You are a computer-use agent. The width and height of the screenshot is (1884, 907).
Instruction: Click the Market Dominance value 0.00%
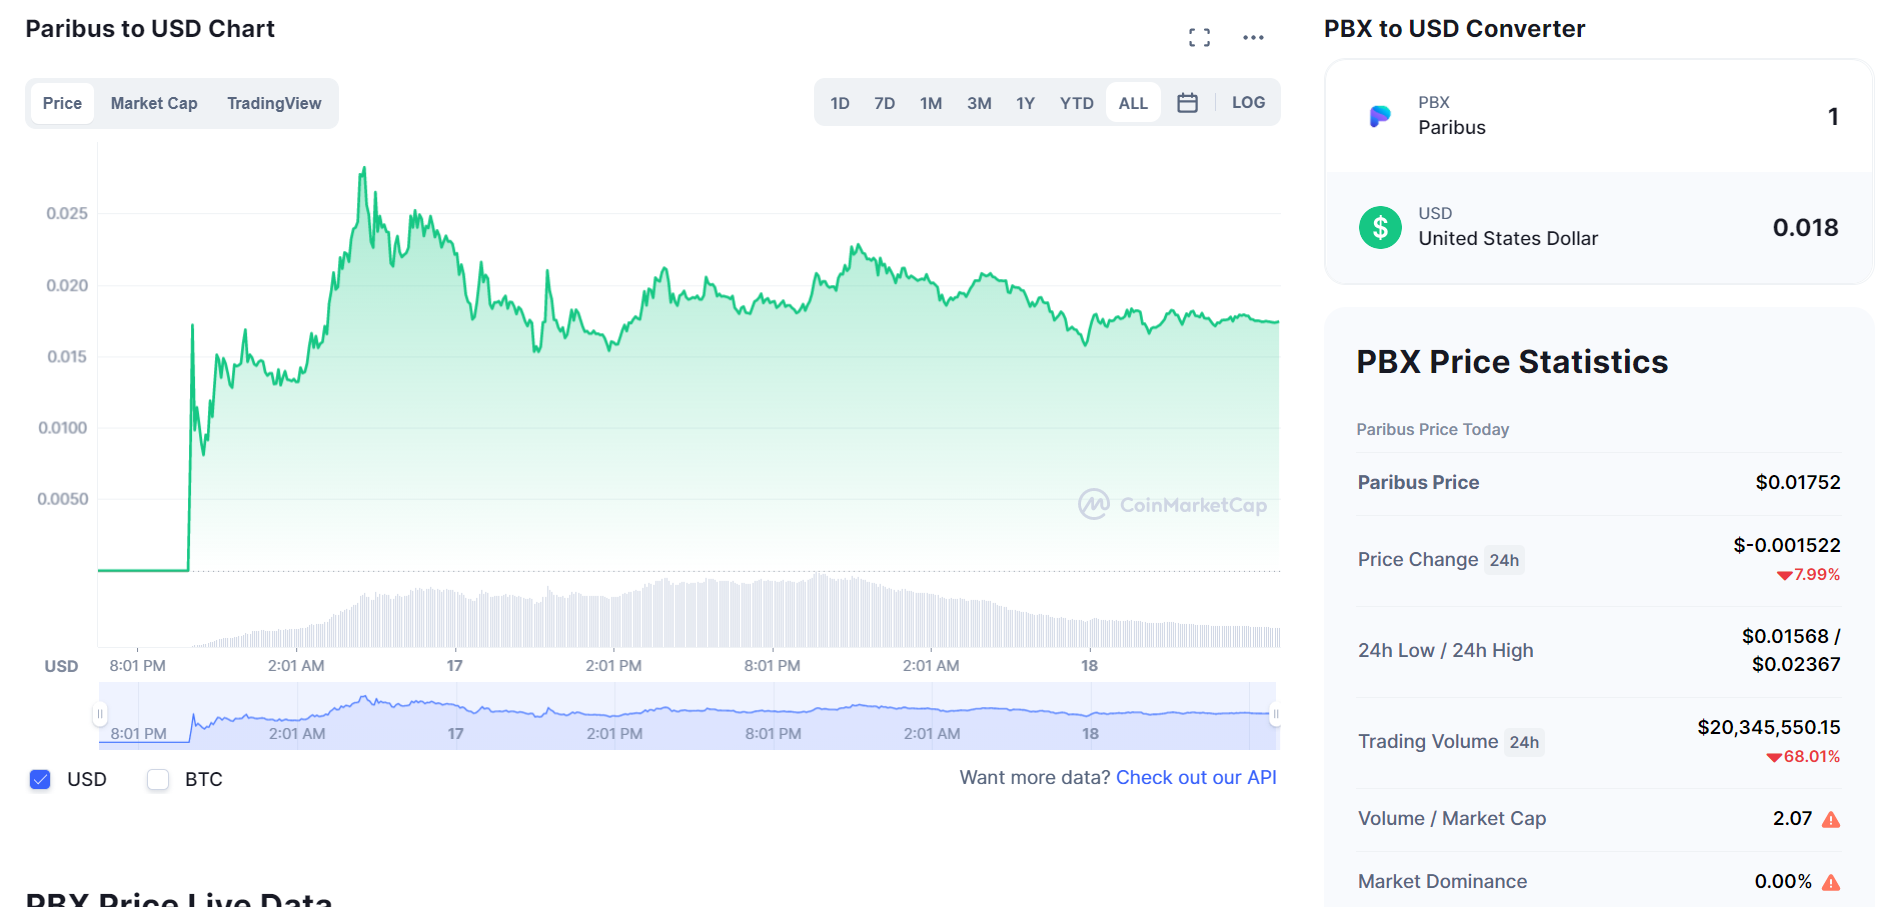tap(1783, 881)
